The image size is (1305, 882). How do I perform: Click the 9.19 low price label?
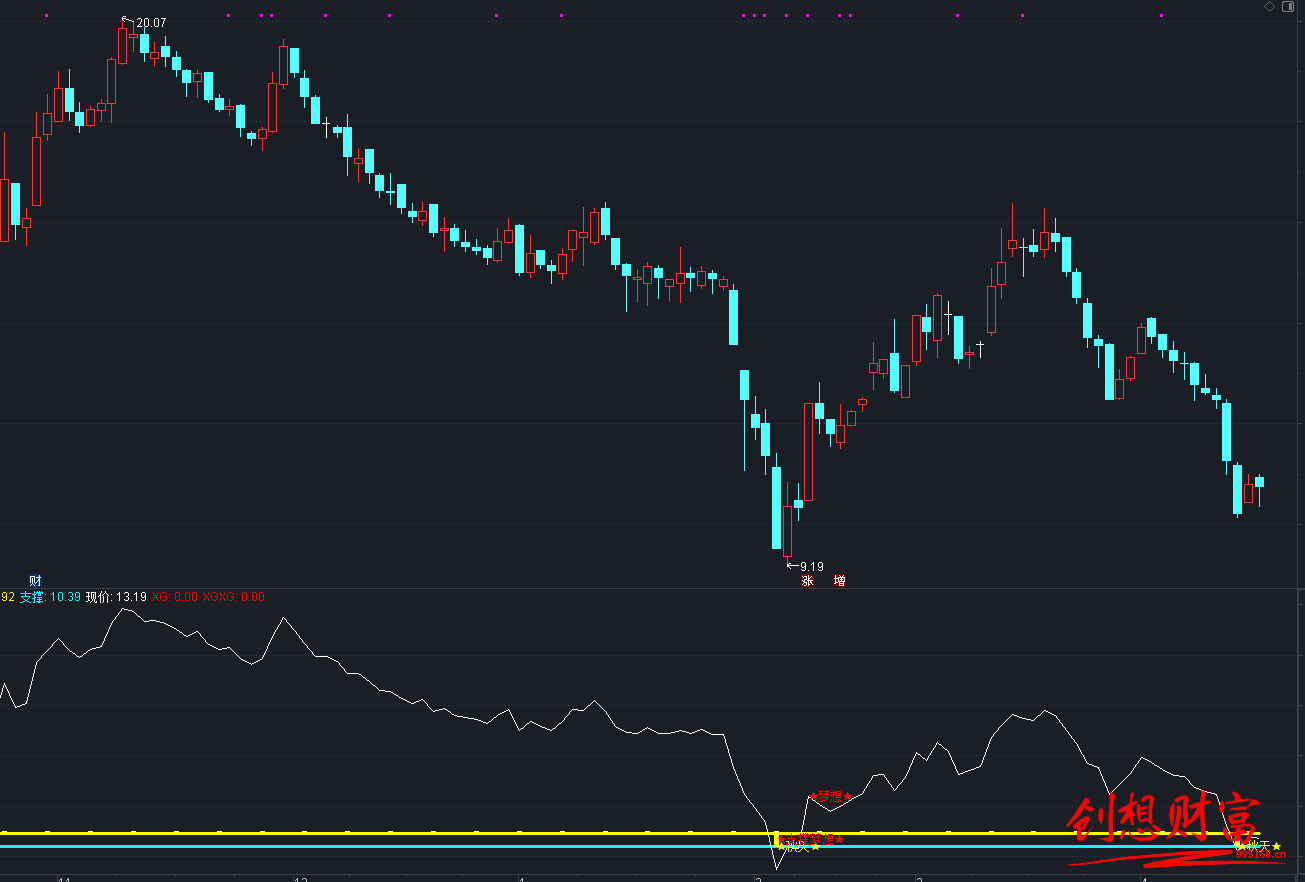point(812,566)
